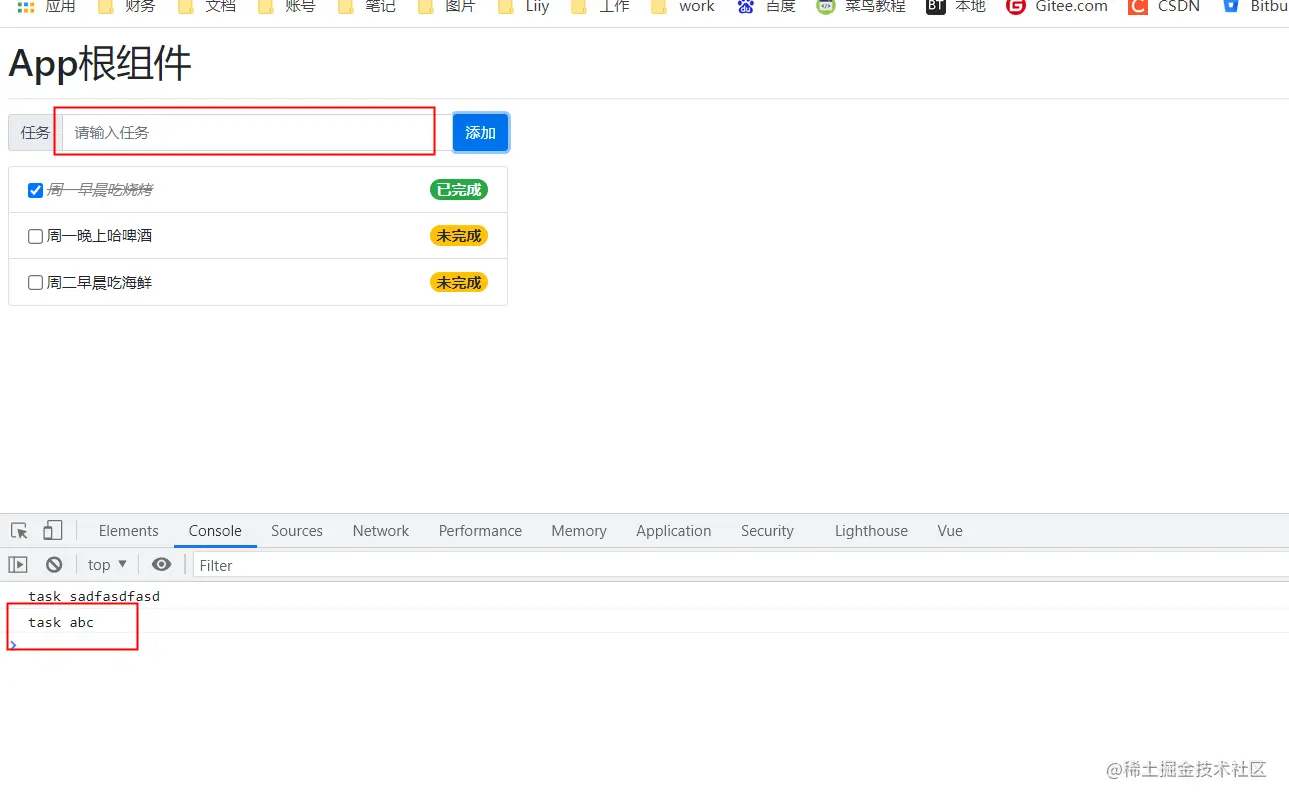Click 未完成 badge for 周二早晨吃海鲜

(x=459, y=282)
